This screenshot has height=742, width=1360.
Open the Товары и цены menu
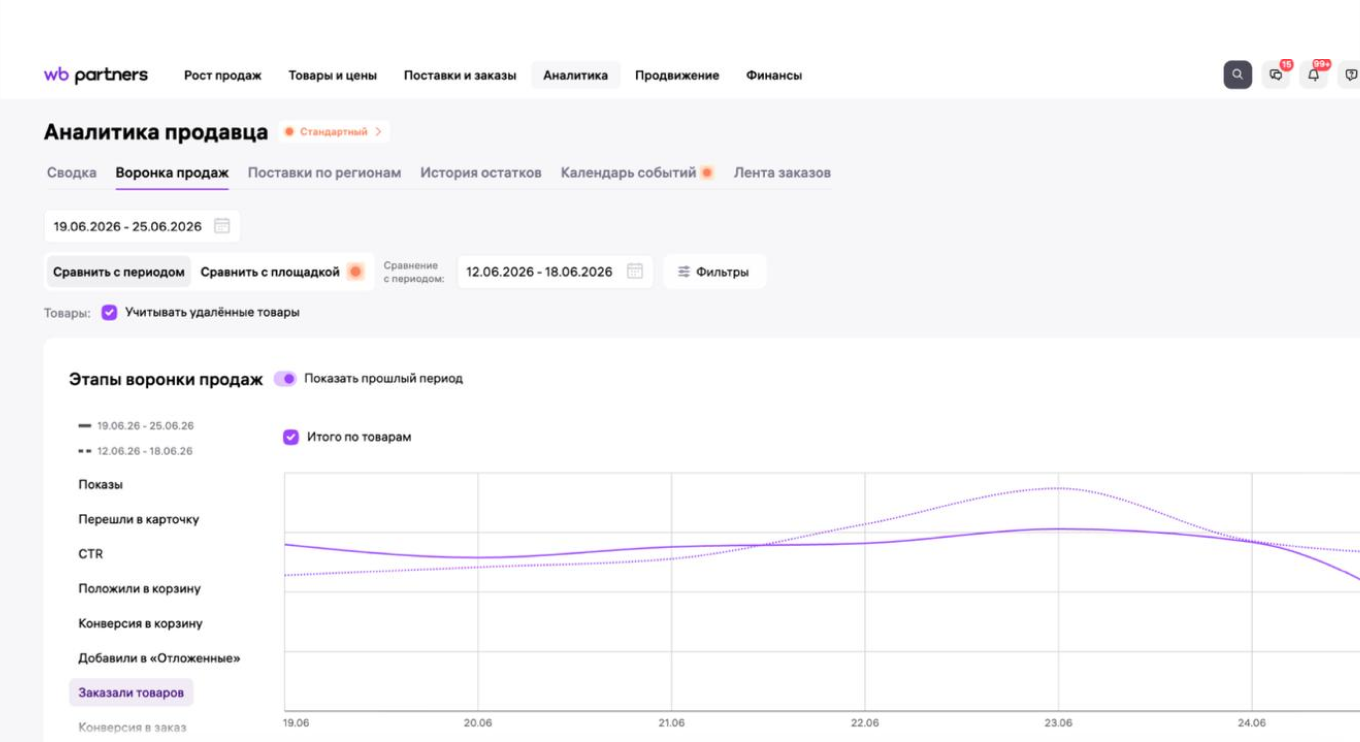click(x=333, y=75)
